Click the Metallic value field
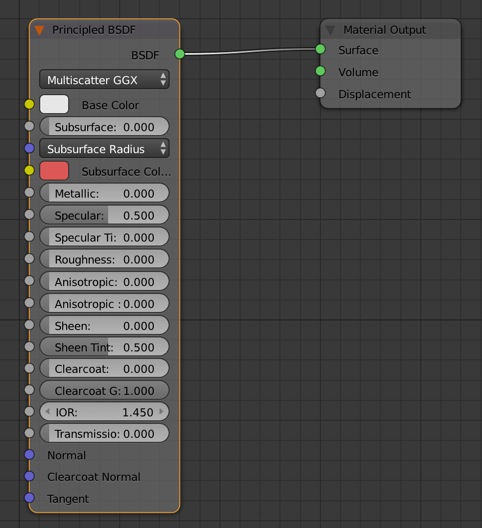Screen dimensions: 482x528 click(x=104, y=193)
